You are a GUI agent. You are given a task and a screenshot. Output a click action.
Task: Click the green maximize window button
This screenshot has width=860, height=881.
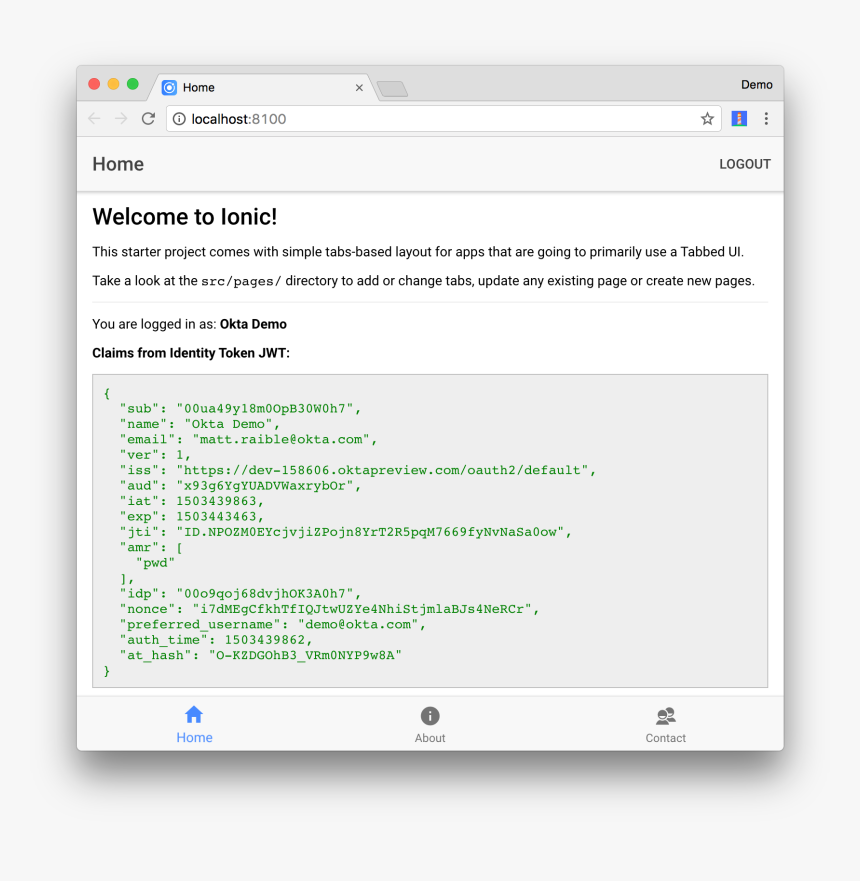click(x=133, y=84)
